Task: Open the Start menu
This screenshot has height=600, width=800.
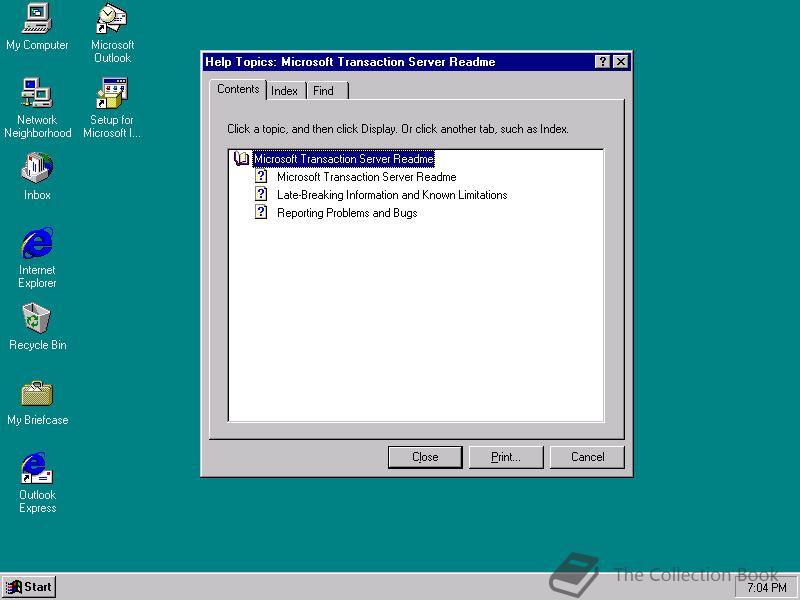Action: pos(29,587)
